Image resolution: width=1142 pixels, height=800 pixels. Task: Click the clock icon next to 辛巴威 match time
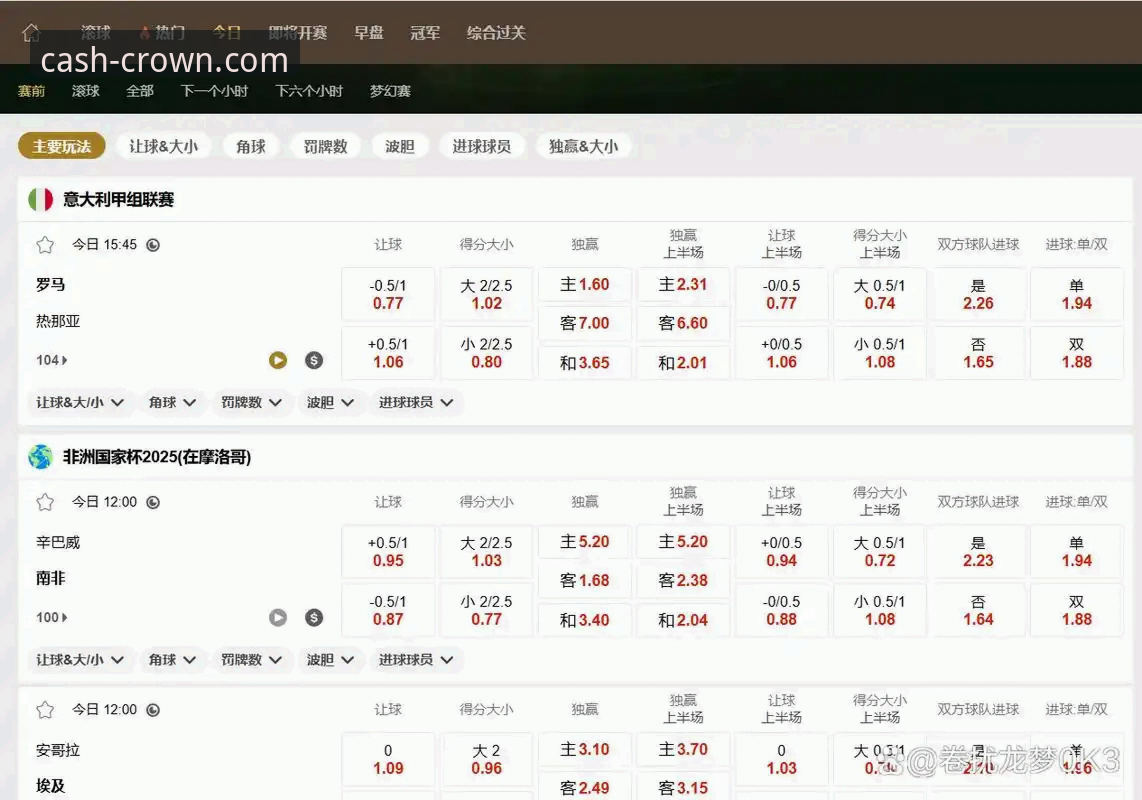pos(152,502)
